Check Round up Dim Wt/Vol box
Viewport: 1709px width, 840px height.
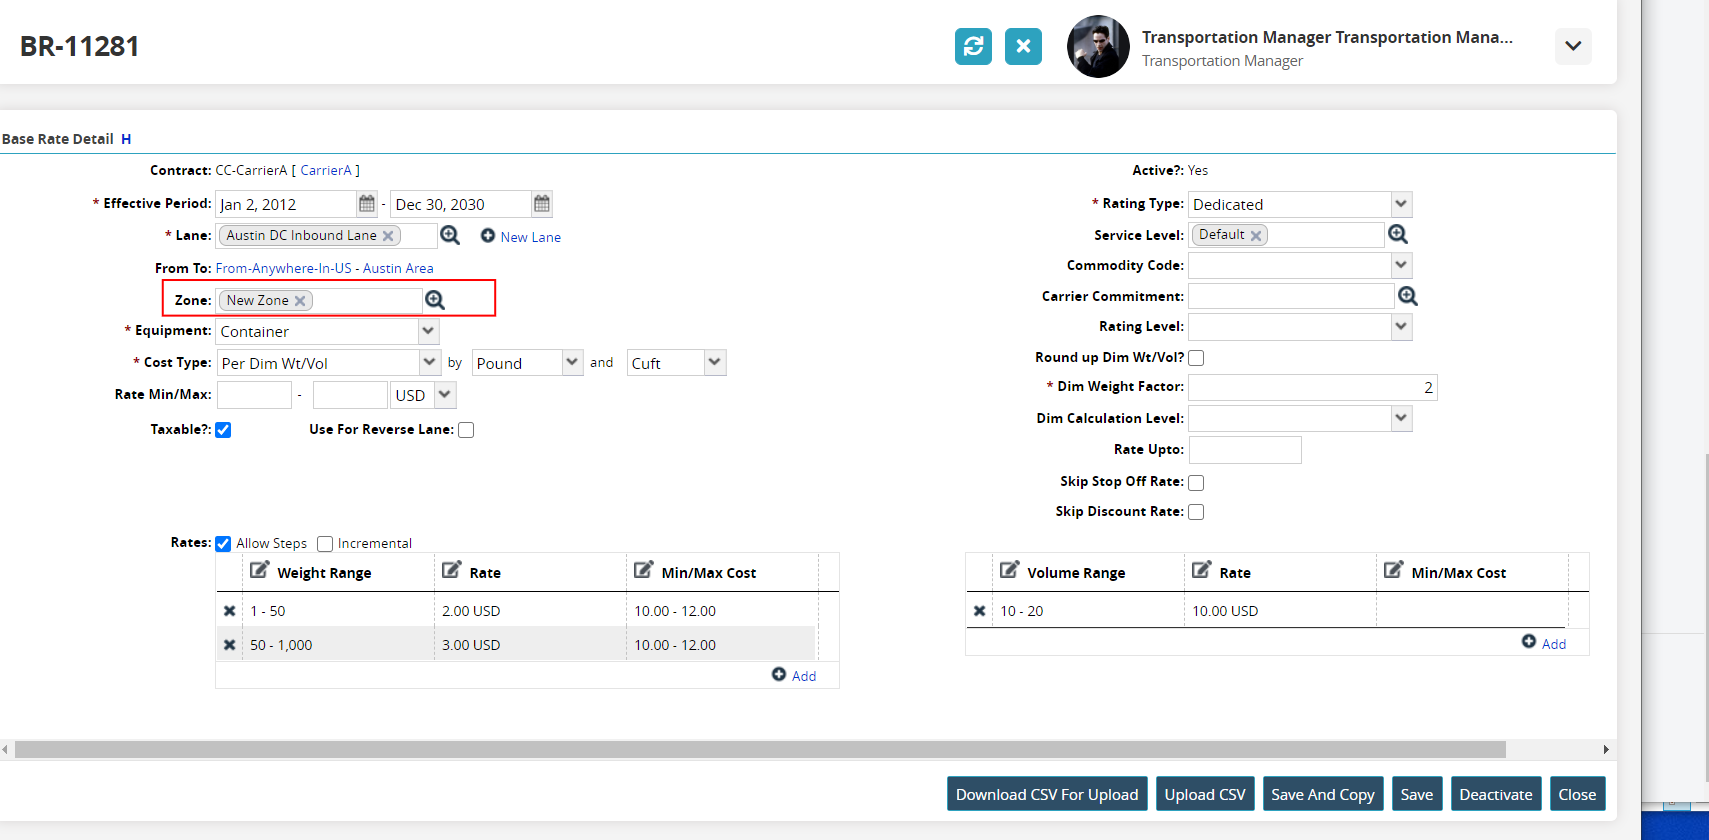1196,358
